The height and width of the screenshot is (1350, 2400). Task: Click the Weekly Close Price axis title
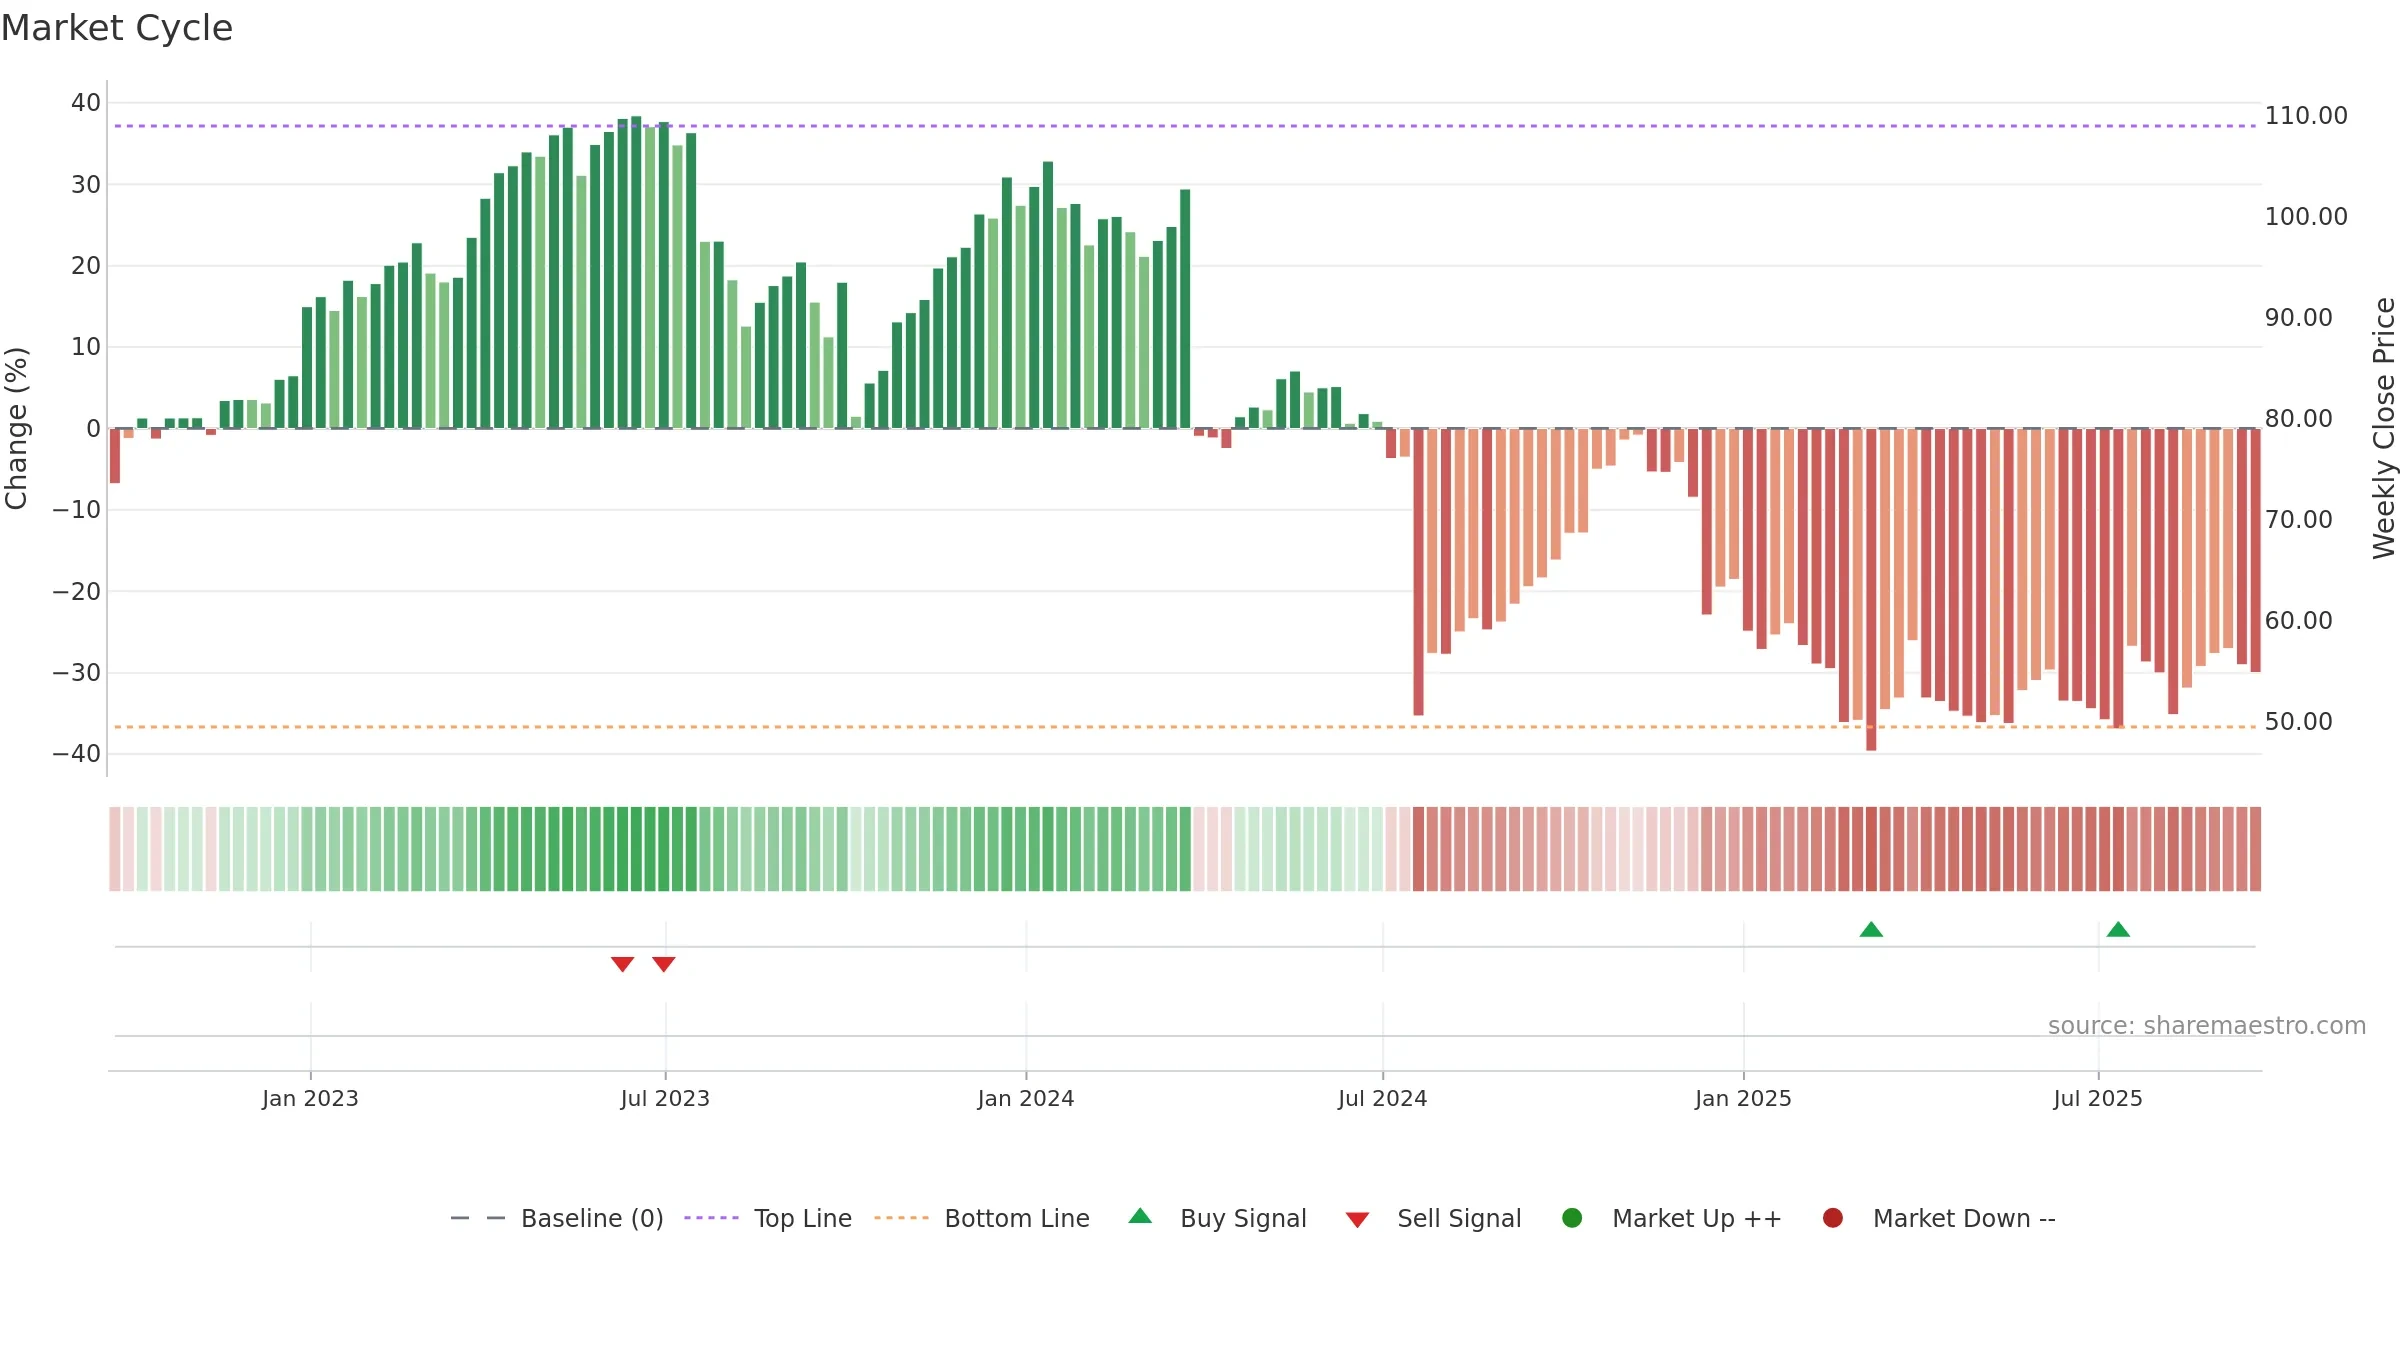click(x=2384, y=428)
